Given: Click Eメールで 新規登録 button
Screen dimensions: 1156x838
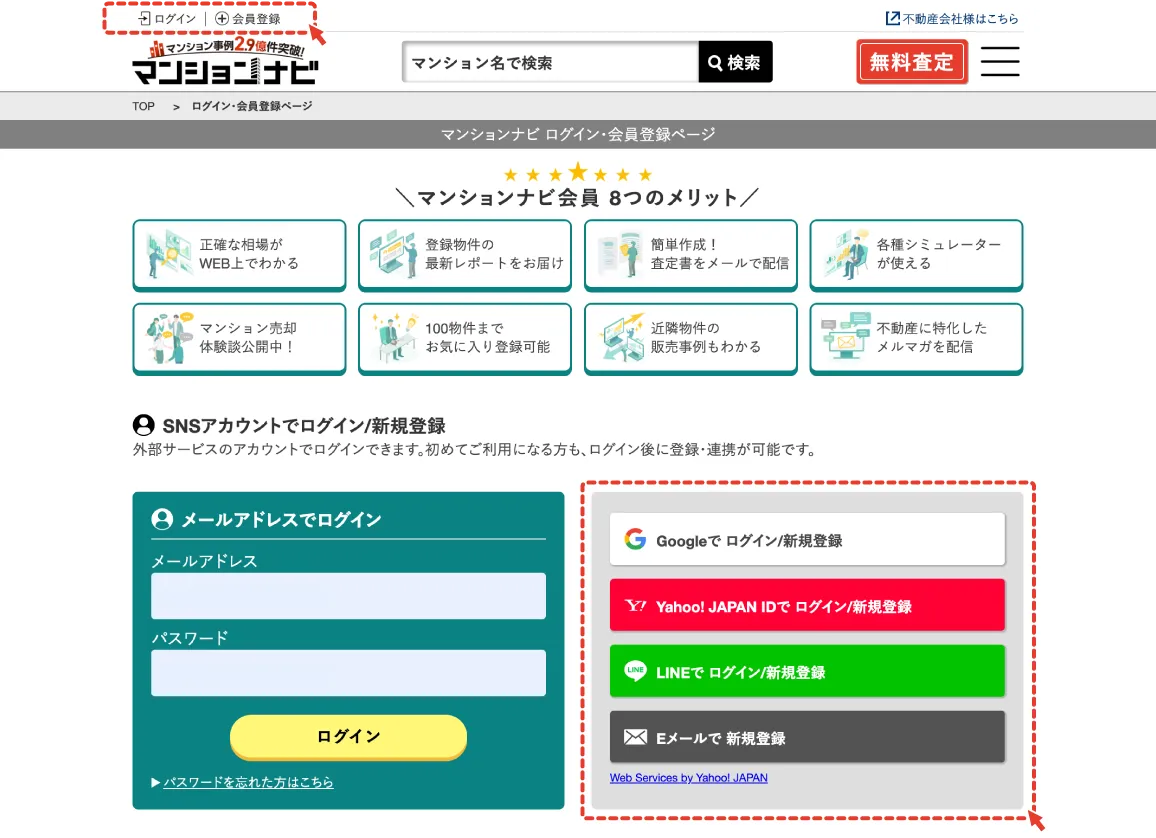Looking at the screenshot, I should coord(807,736).
